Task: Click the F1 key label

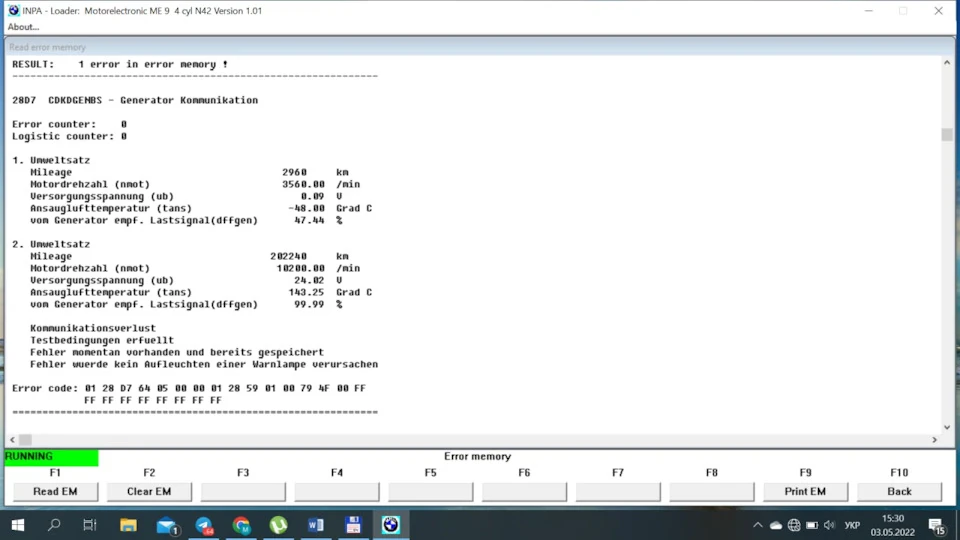Action: (55, 473)
